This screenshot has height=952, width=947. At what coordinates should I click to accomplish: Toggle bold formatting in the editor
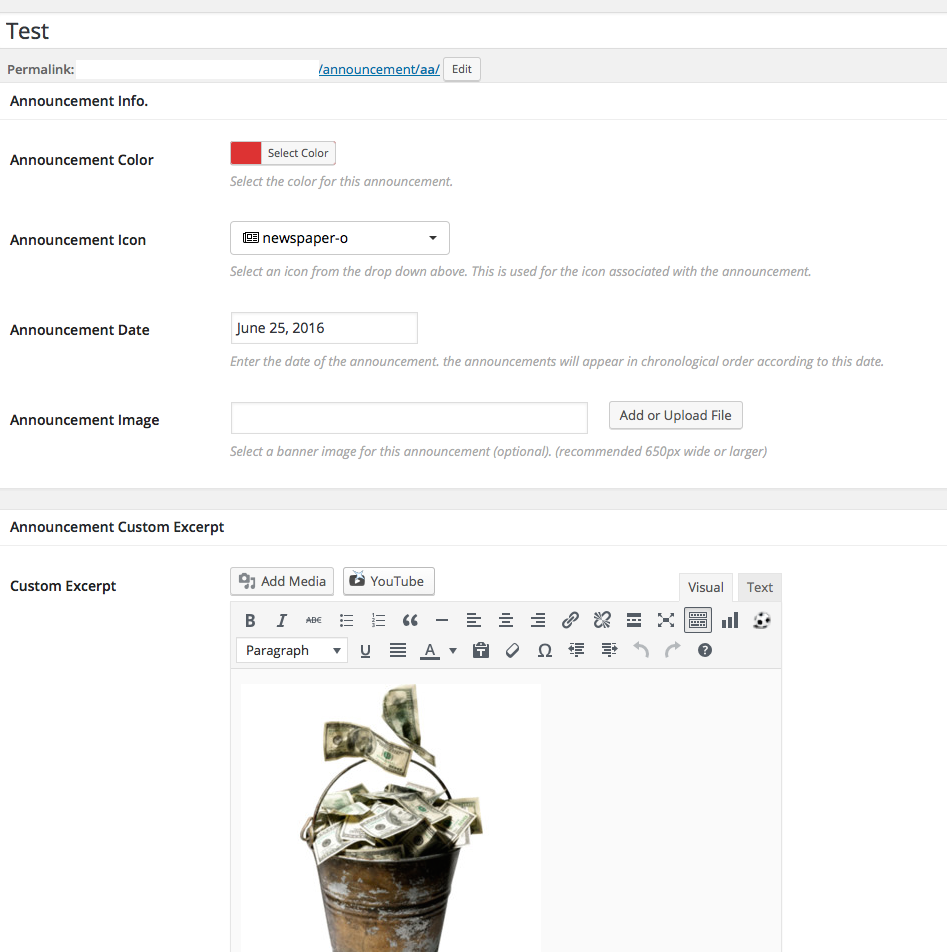250,621
